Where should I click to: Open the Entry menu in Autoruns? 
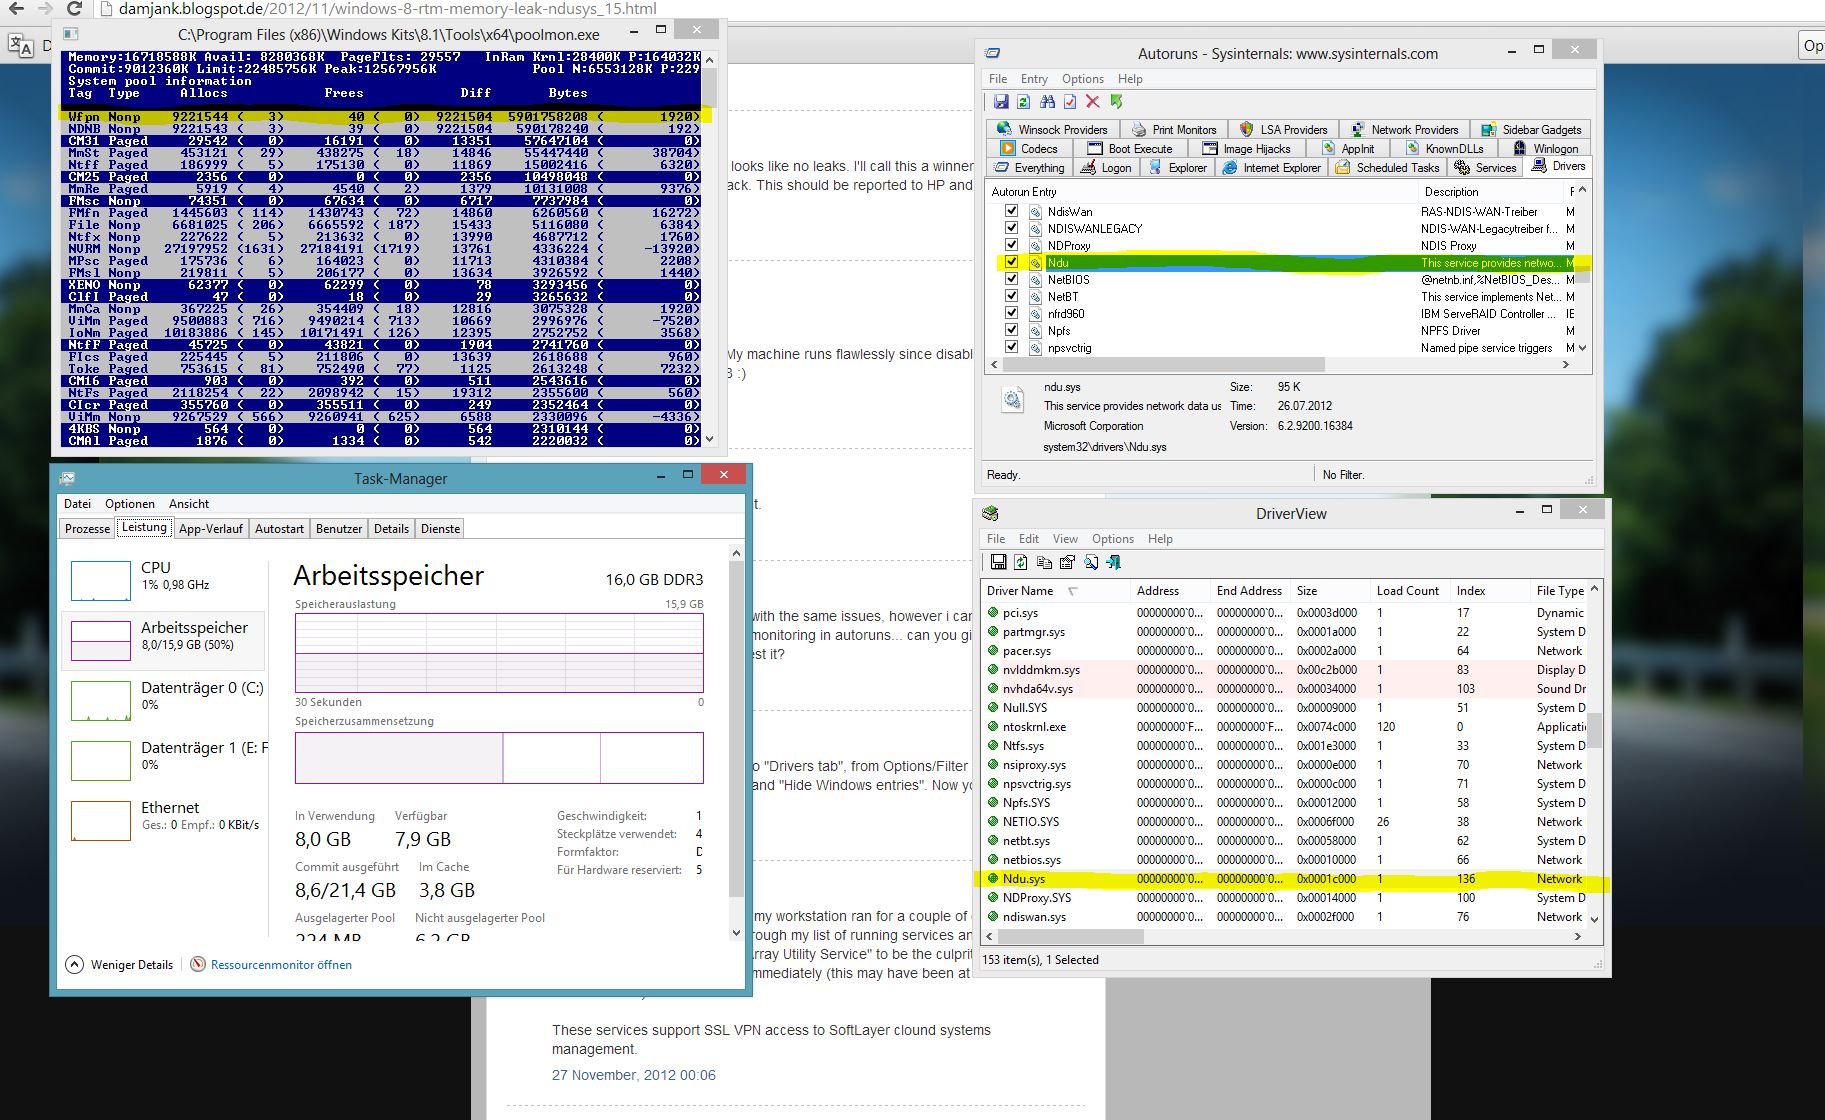(x=1034, y=79)
